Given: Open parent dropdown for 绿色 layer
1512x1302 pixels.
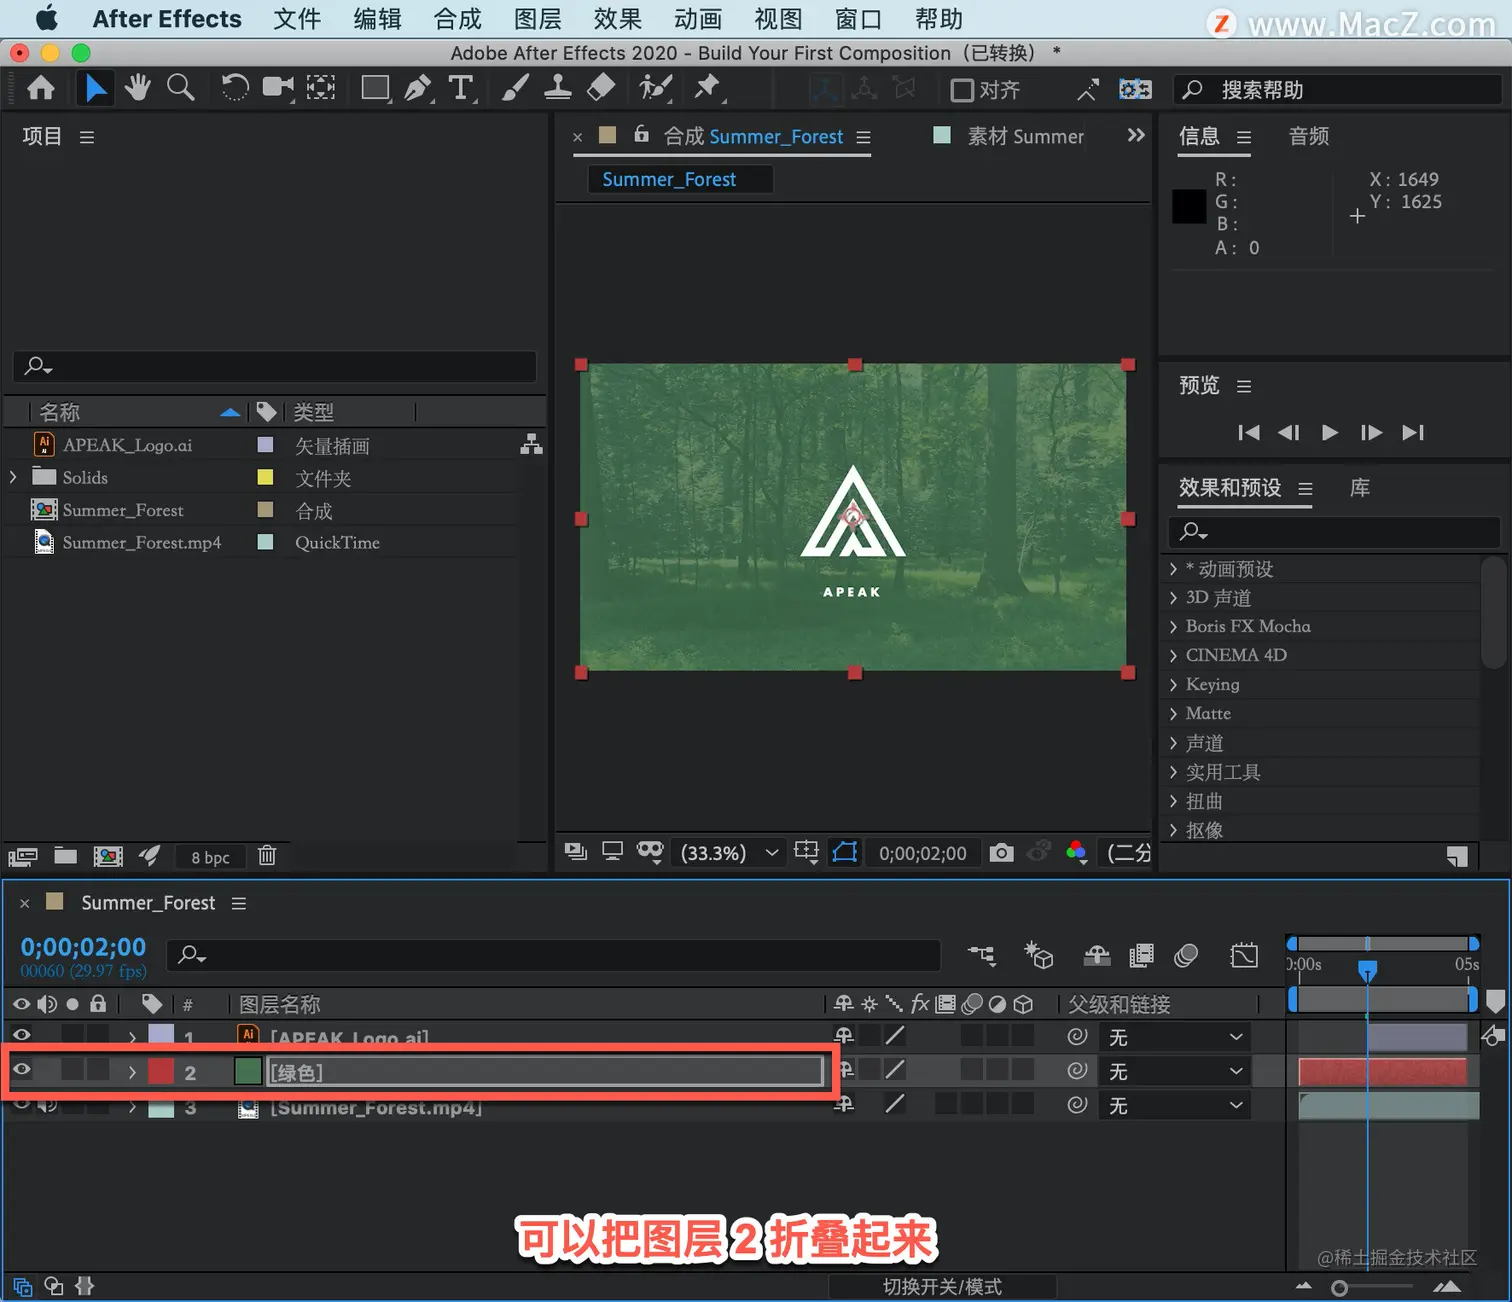Looking at the screenshot, I should tap(1174, 1072).
